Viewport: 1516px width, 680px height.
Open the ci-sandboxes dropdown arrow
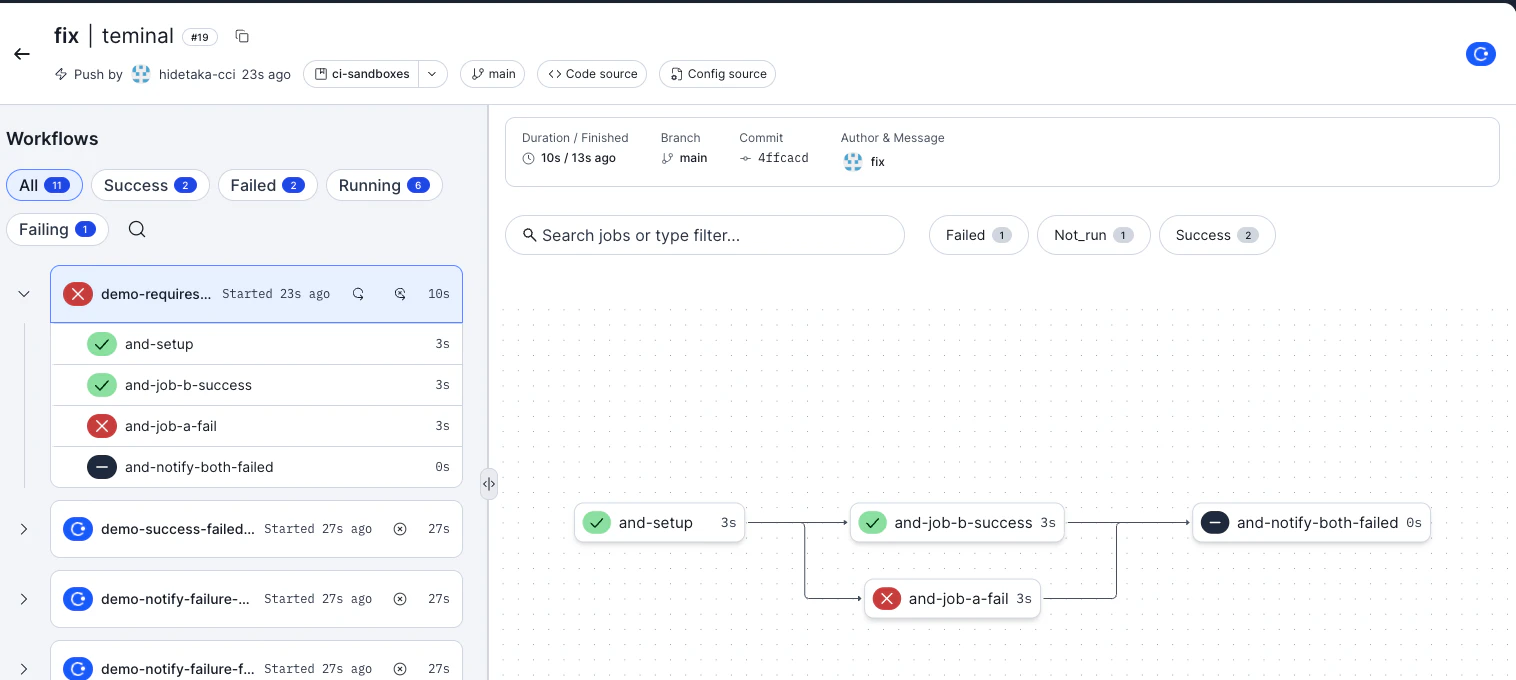[432, 74]
